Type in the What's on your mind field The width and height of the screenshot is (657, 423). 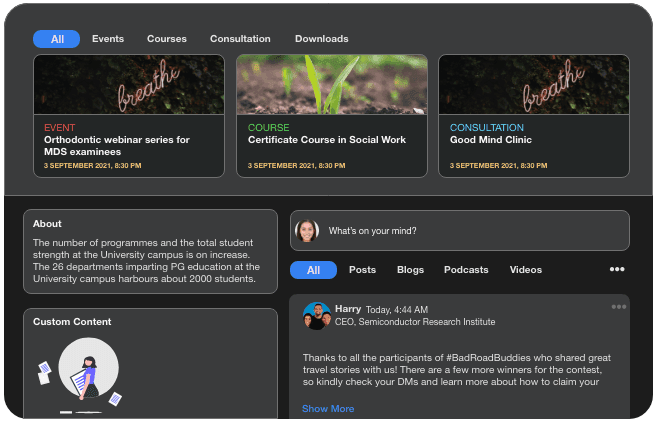click(470, 231)
